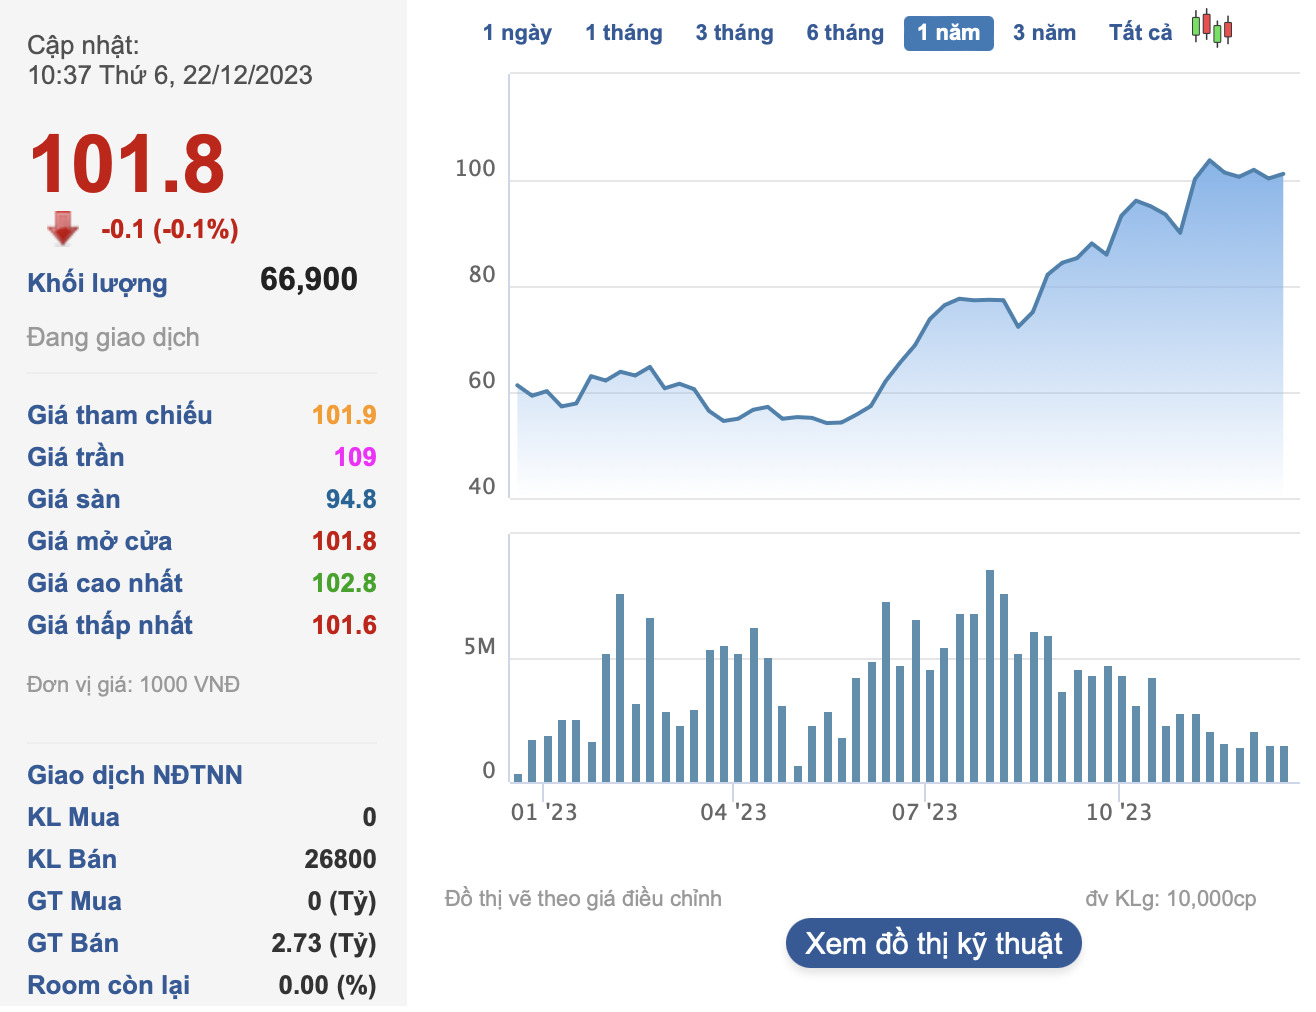Viewport: 1316px width, 1012px height.
Task: Switch chart to candlestick view icon
Action: (x=1211, y=29)
